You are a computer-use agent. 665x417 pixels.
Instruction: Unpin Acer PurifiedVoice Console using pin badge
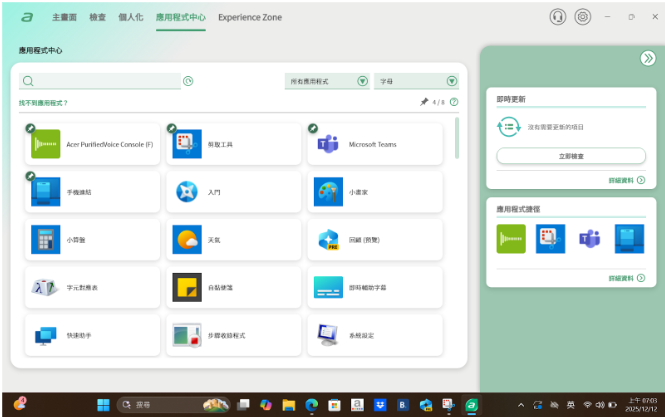[x=31, y=128]
